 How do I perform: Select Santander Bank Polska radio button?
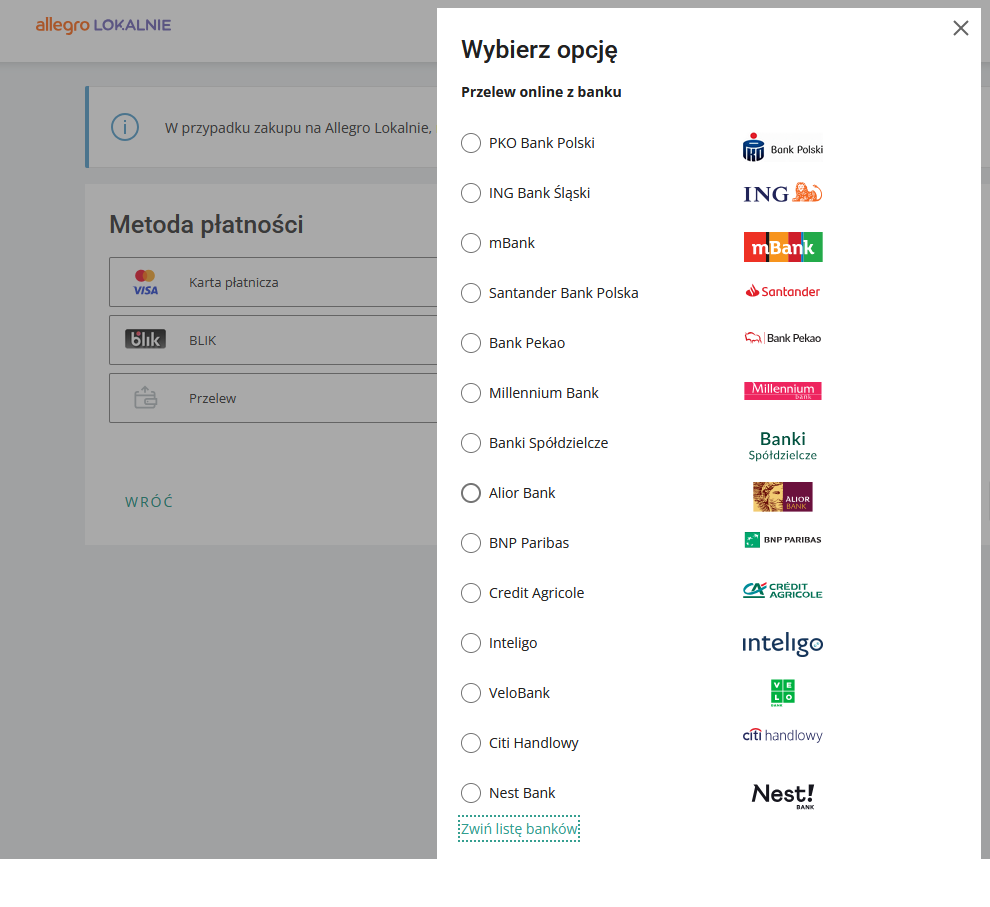tap(471, 293)
